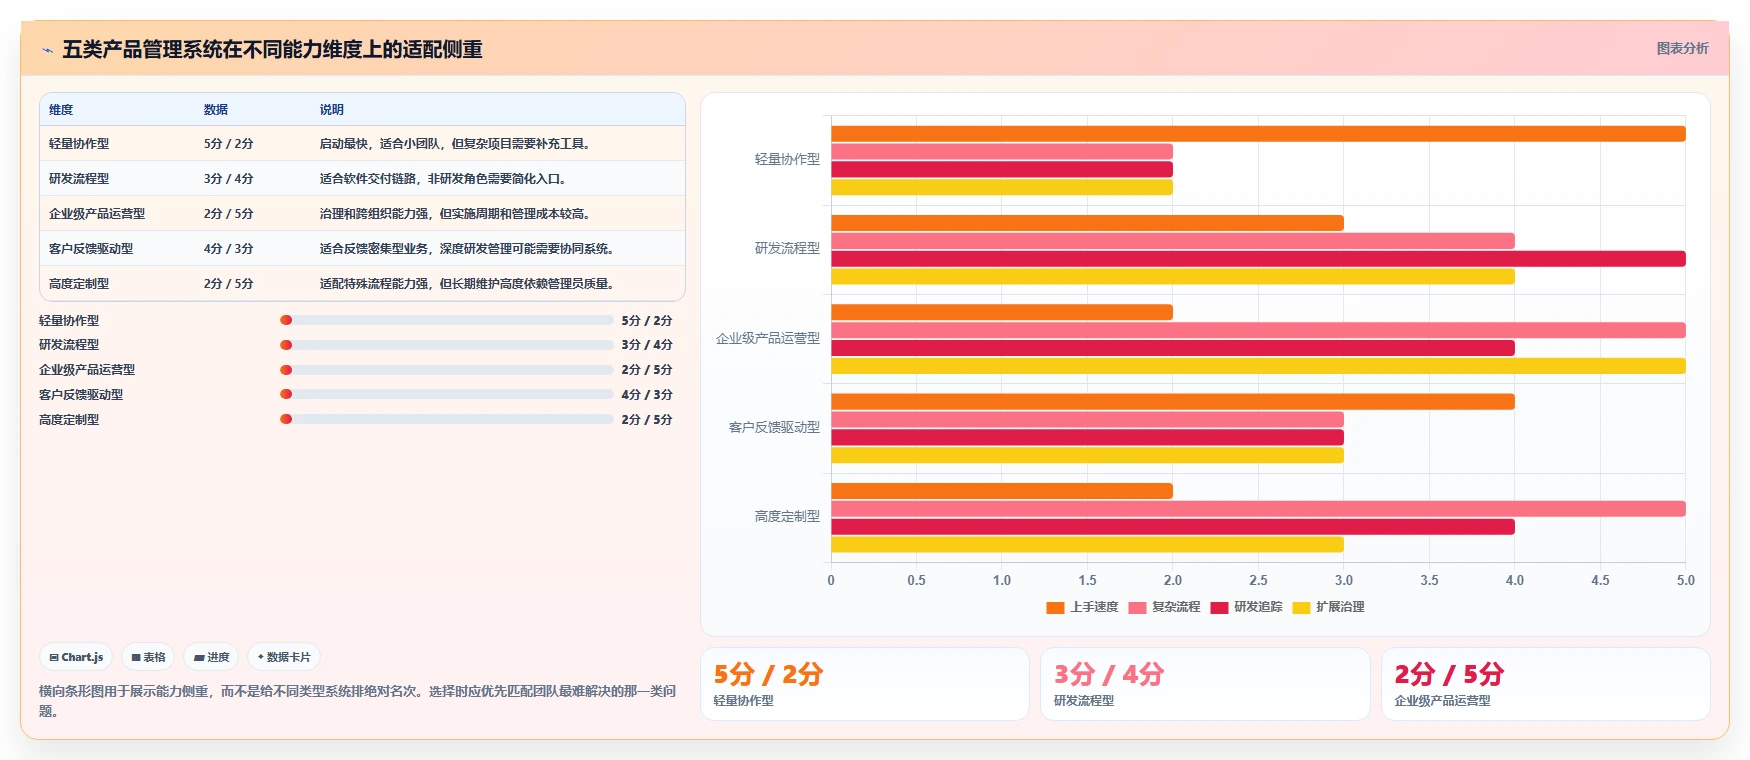Click chart axis label 客户反馈驱动型

coord(774,427)
